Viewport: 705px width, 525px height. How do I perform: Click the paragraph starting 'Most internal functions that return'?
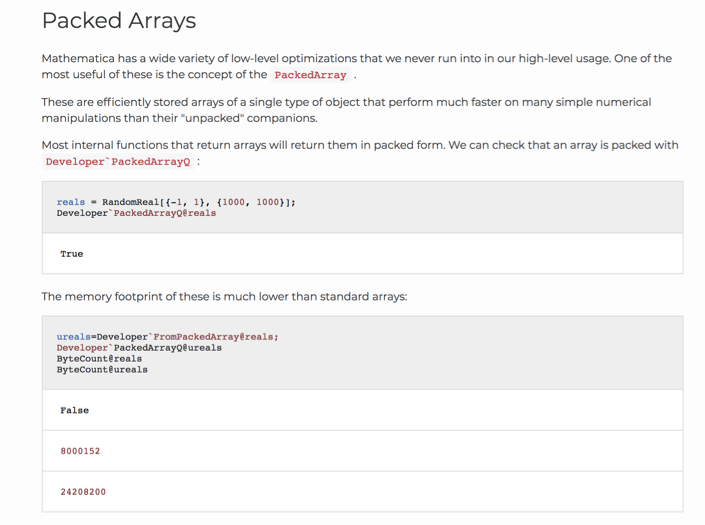pyautogui.click(x=360, y=153)
